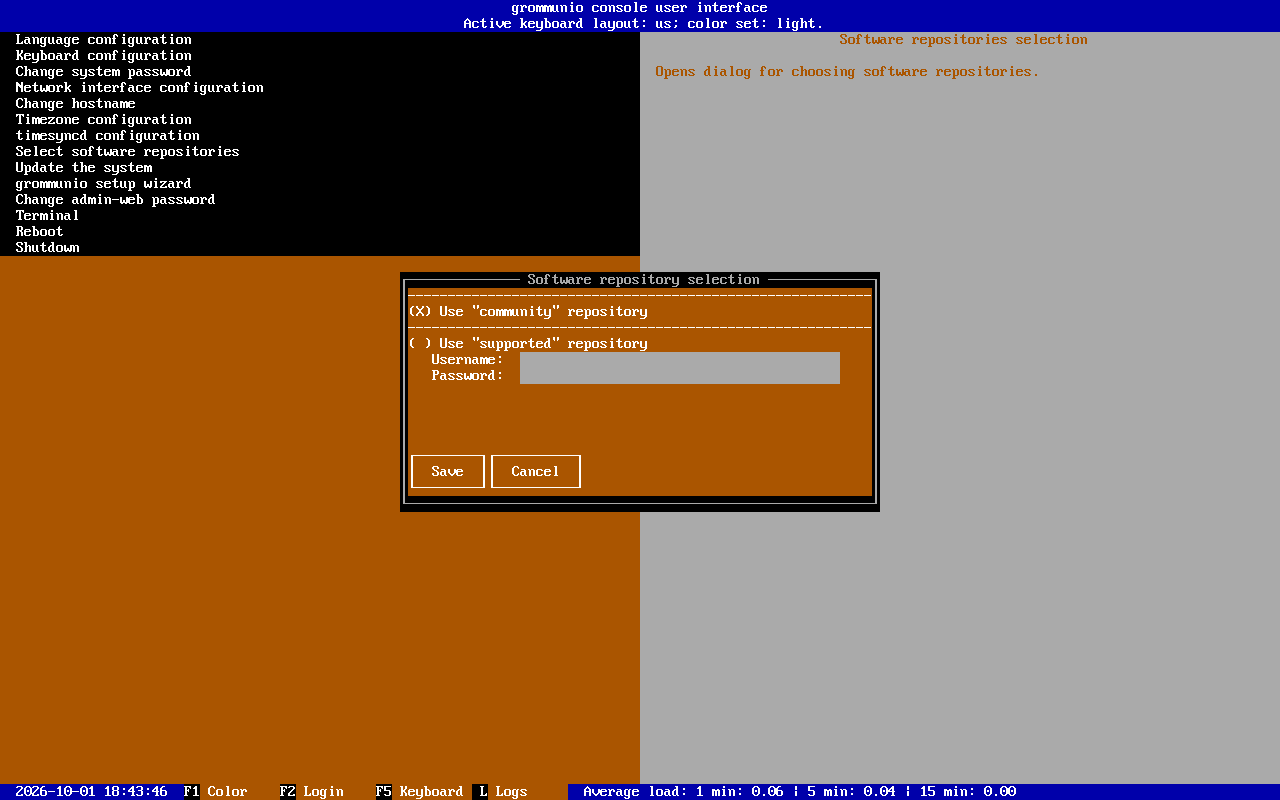
Task: Click the "Opens dialog for choosing" description
Action: [848, 72]
